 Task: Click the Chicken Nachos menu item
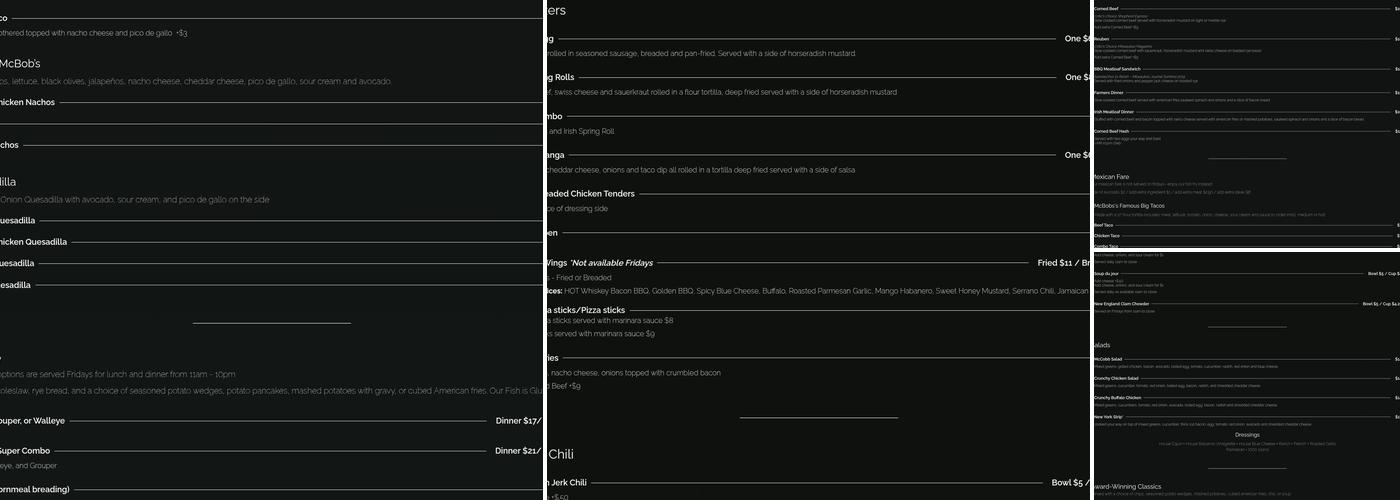[27, 102]
